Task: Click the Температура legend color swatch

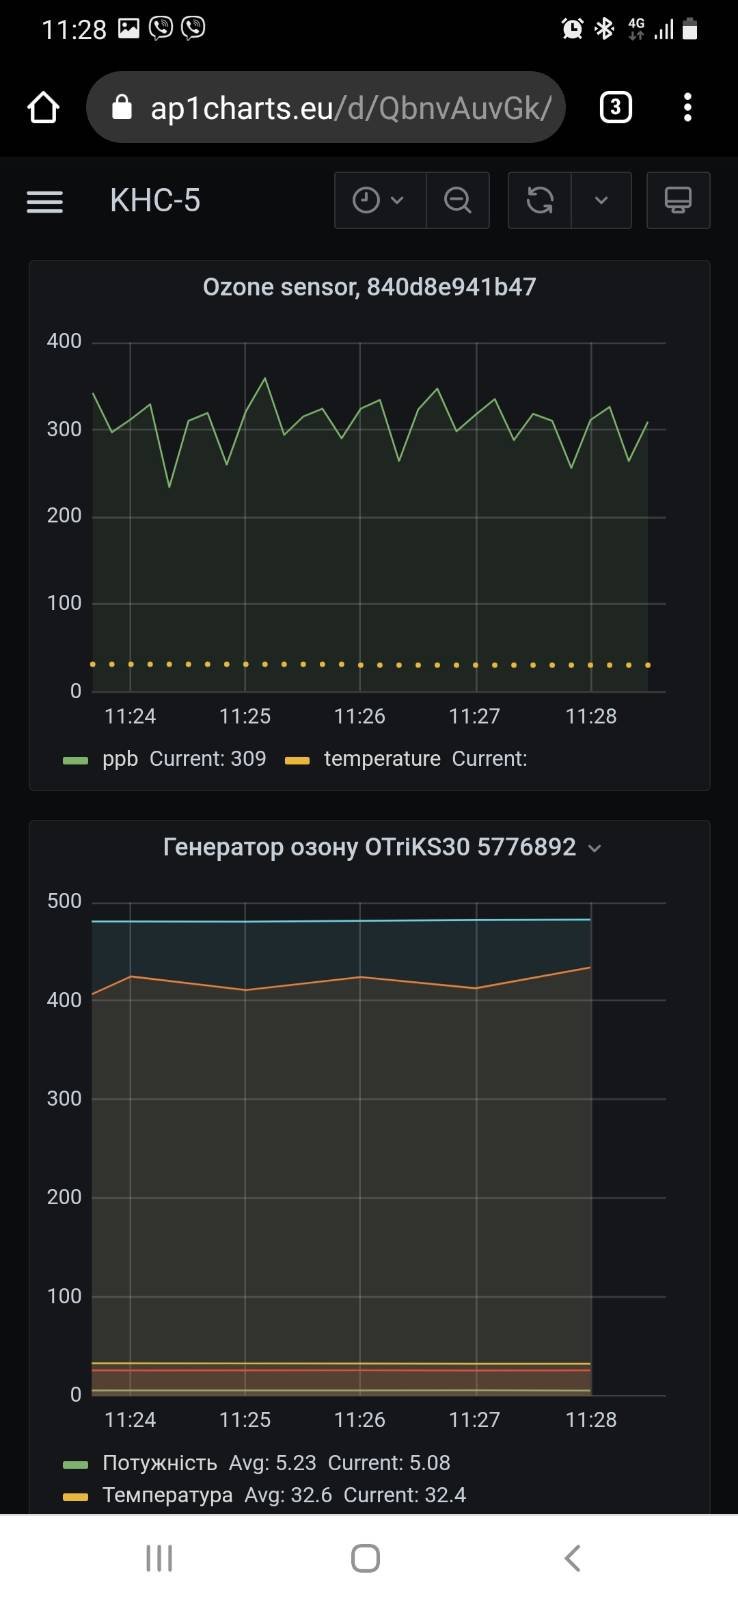Action: coord(75,1496)
